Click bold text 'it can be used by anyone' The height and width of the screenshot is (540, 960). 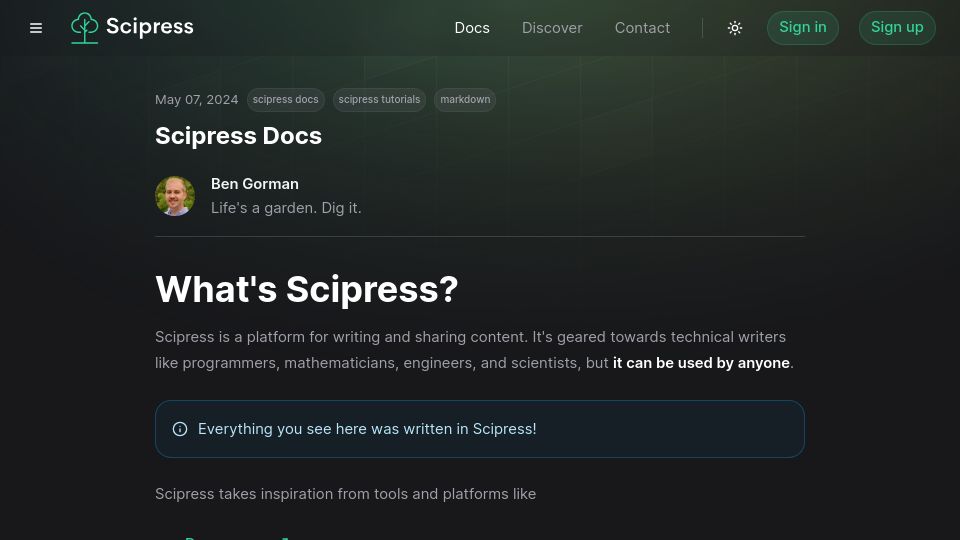(x=701, y=363)
